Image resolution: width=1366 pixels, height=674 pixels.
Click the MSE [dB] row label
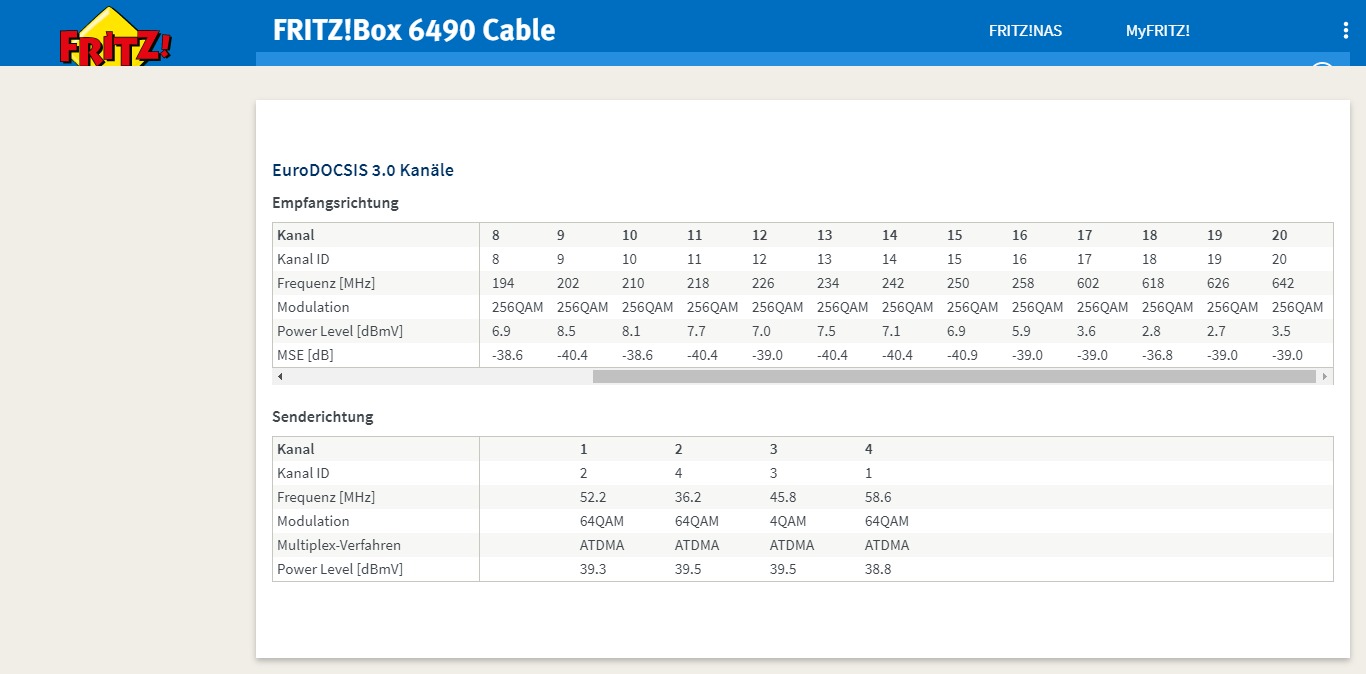[x=305, y=355]
